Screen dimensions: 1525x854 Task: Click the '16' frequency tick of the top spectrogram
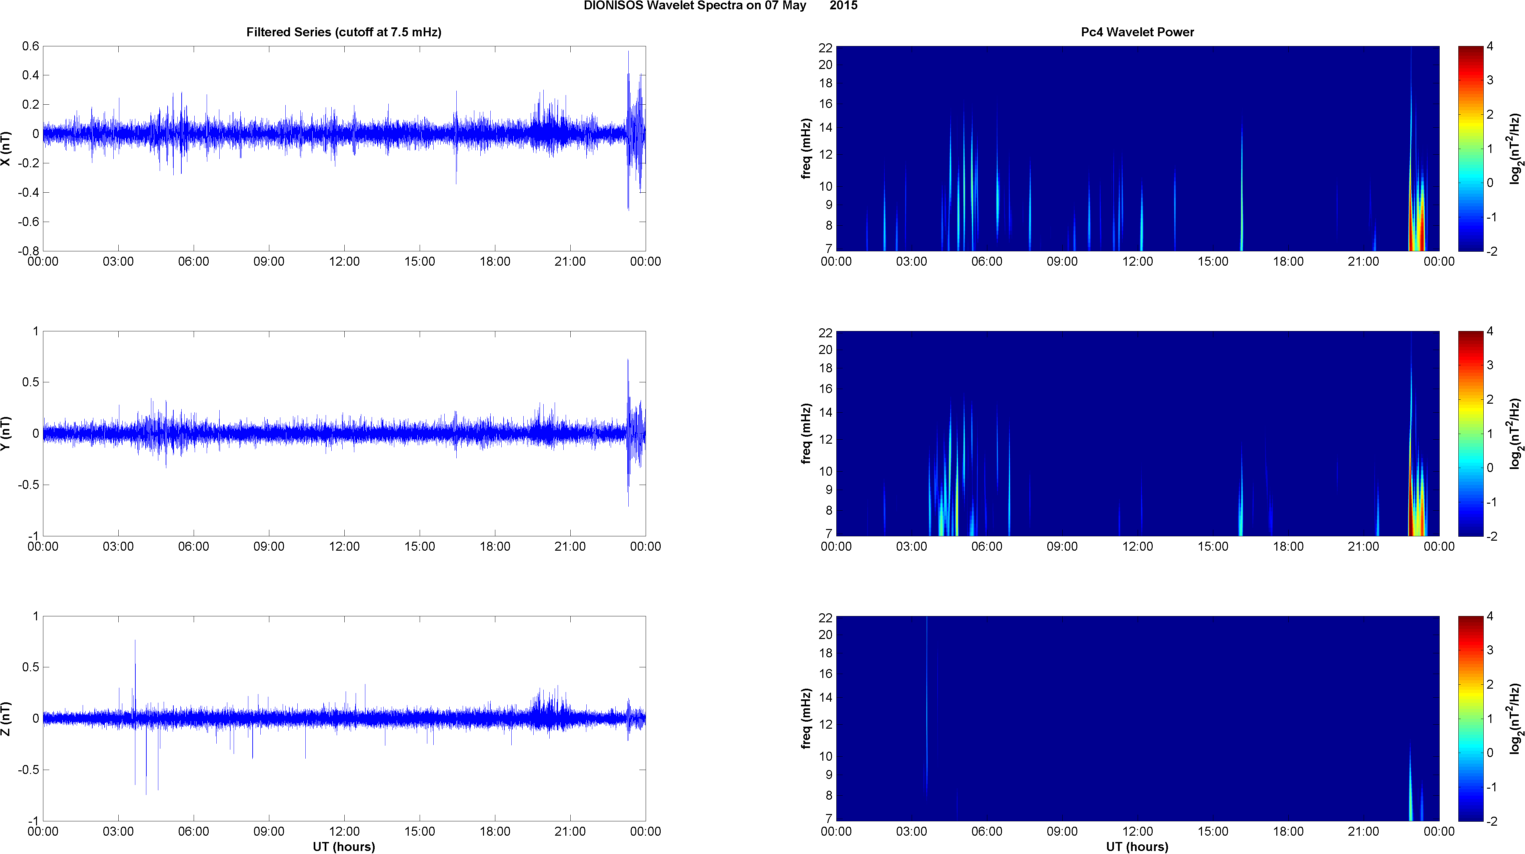(x=826, y=104)
